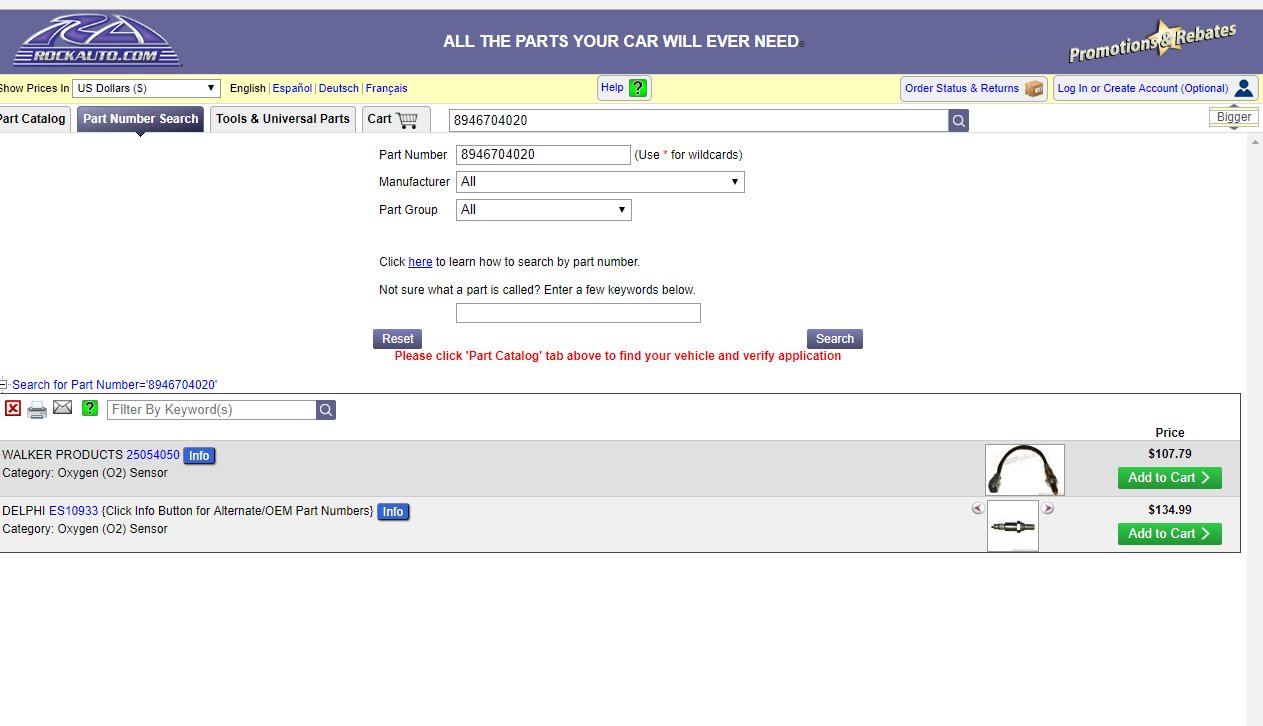Image resolution: width=1263 pixels, height=726 pixels.
Task: Click Log In or Create Account
Action: pos(1155,88)
